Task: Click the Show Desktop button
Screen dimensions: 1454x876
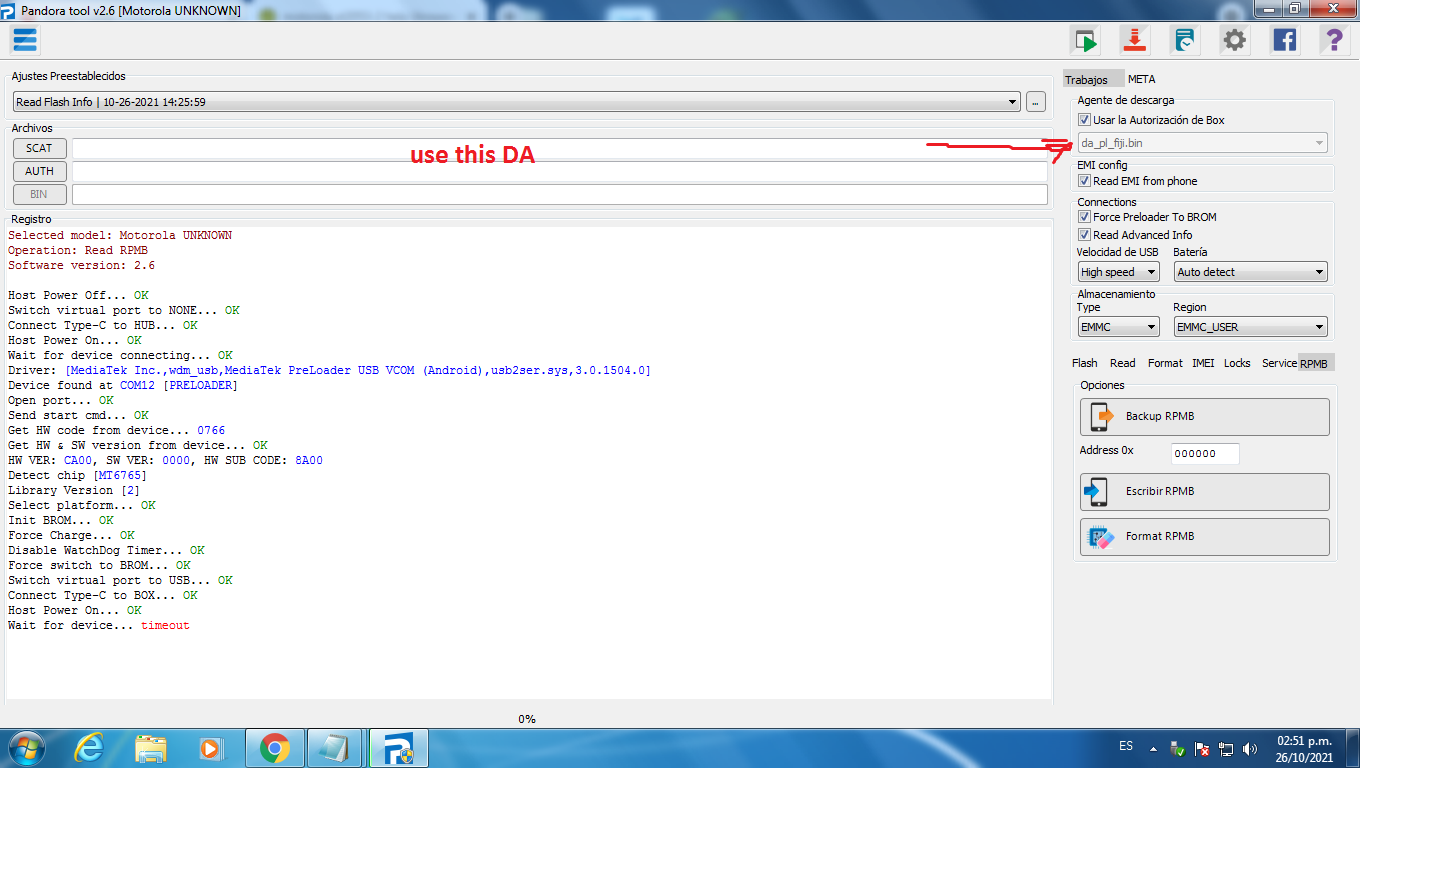Action: (1352, 748)
